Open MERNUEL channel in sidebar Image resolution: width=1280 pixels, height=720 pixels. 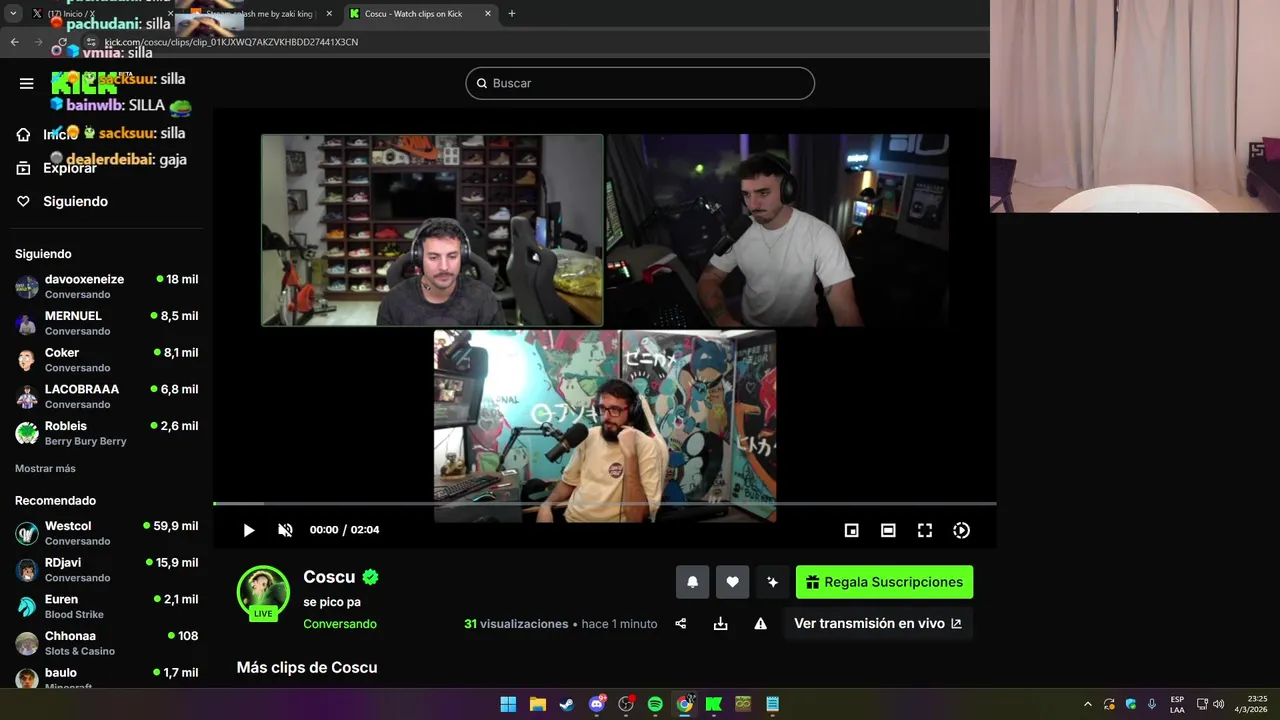pos(106,323)
